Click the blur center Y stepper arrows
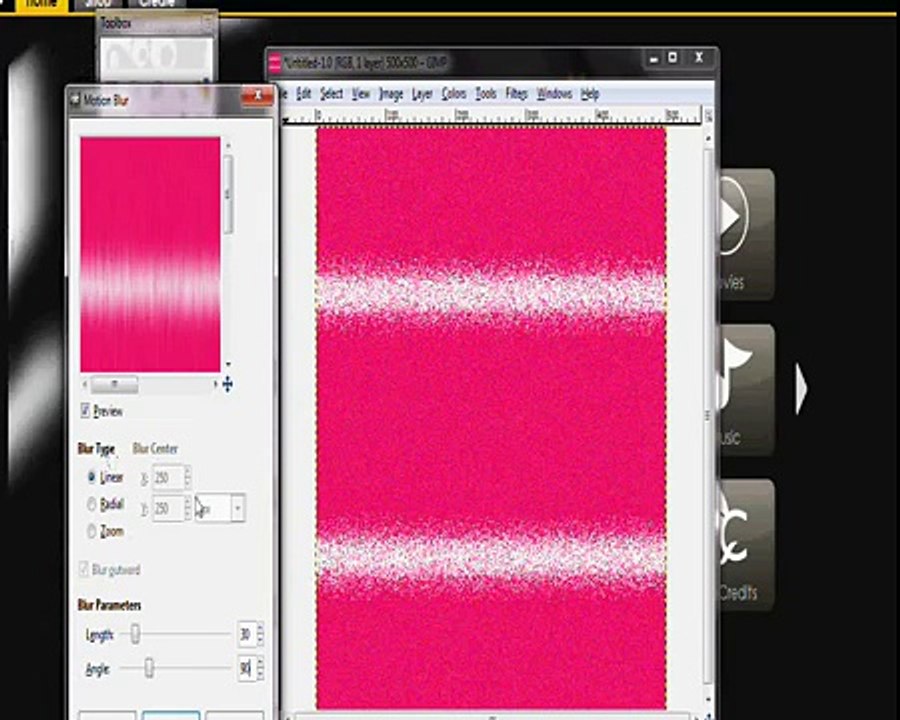Screen dimensions: 900x720 [187, 508]
